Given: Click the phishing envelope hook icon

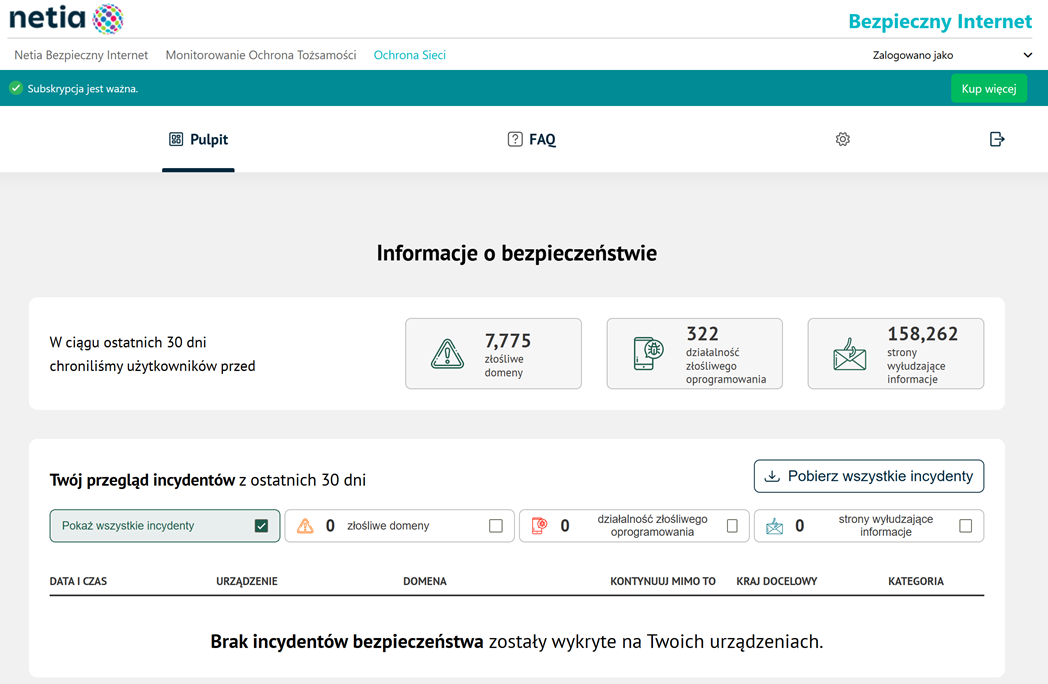Looking at the screenshot, I should point(850,354).
